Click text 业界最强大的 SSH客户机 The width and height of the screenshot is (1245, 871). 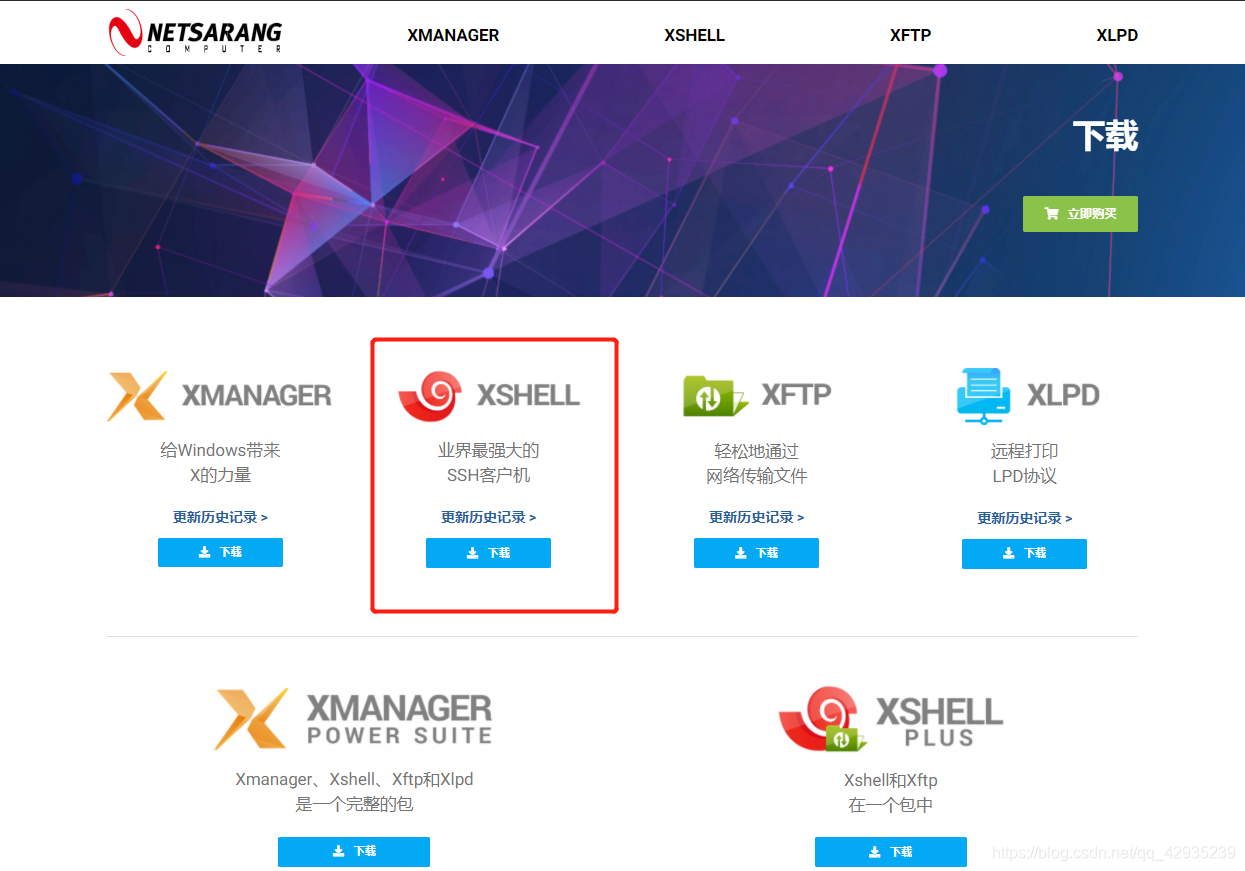pos(488,463)
